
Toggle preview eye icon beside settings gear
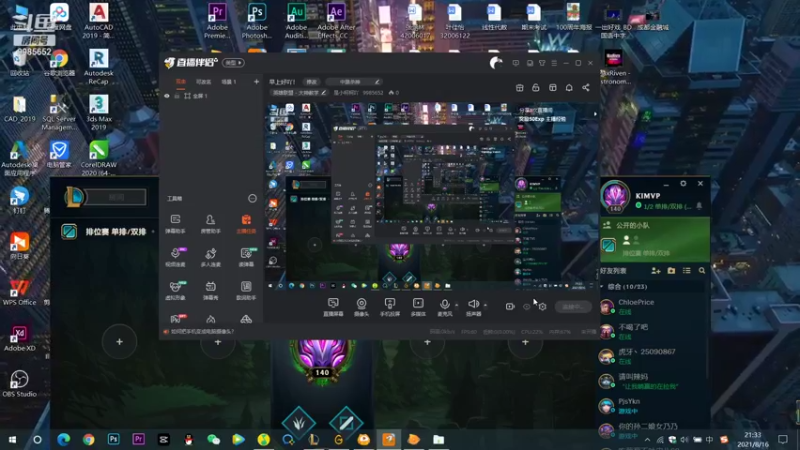click(527, 307)
